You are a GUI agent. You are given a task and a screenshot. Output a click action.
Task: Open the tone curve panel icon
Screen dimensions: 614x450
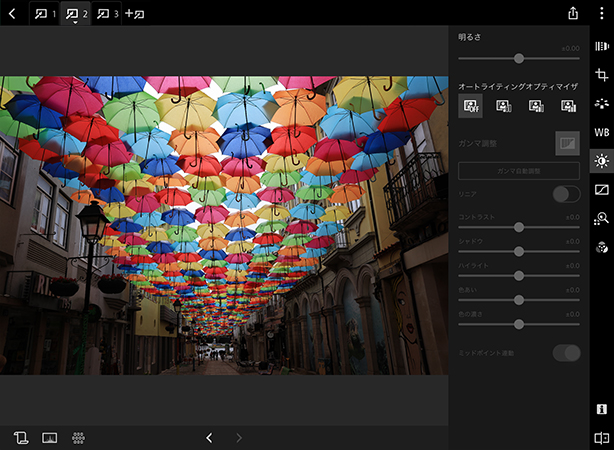pos(601,189)
